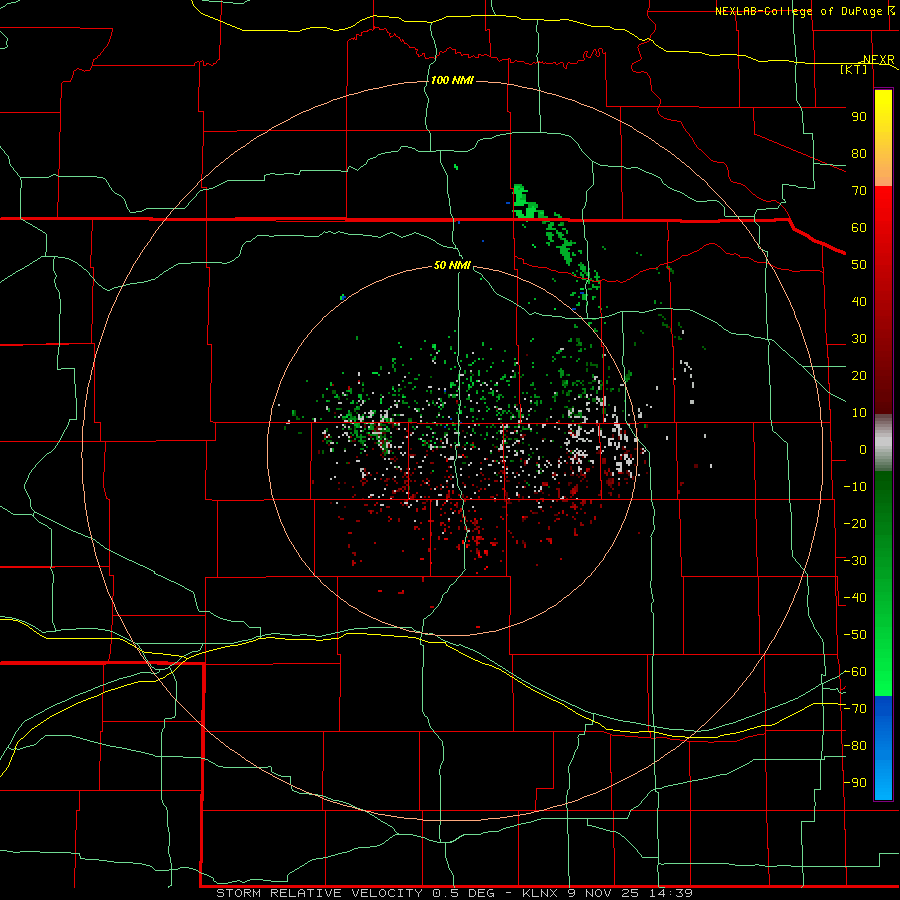
Task: Click the -40 value on the velocity scale
Action: pos(855,598)
